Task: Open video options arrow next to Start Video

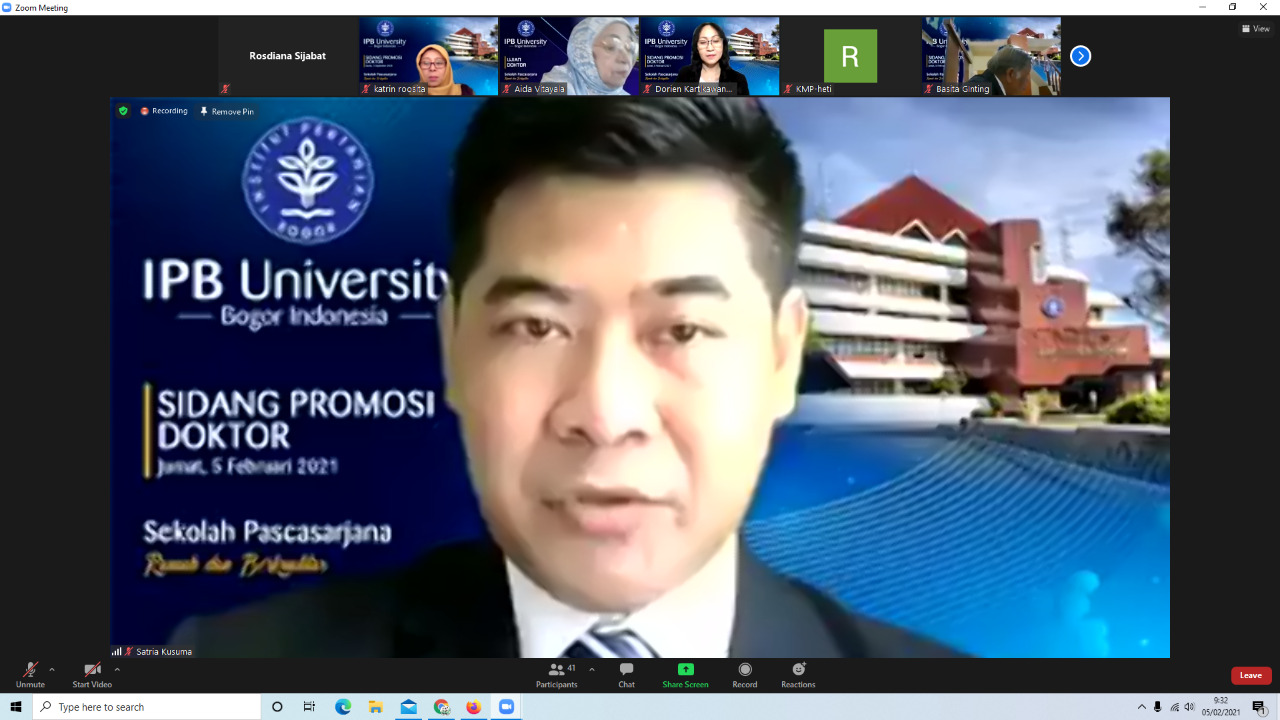Action: 117,669
